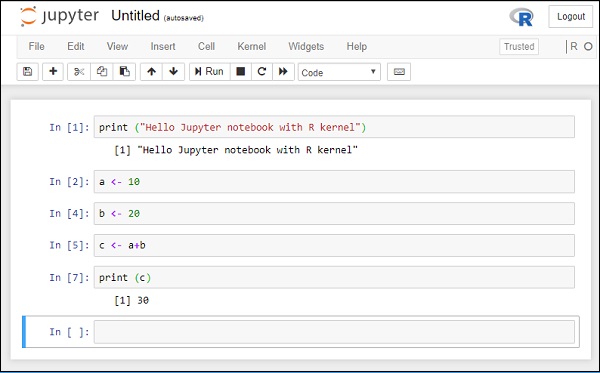Move selected cell up arrow
Screen dimensions: 600x373
(152, 72)
